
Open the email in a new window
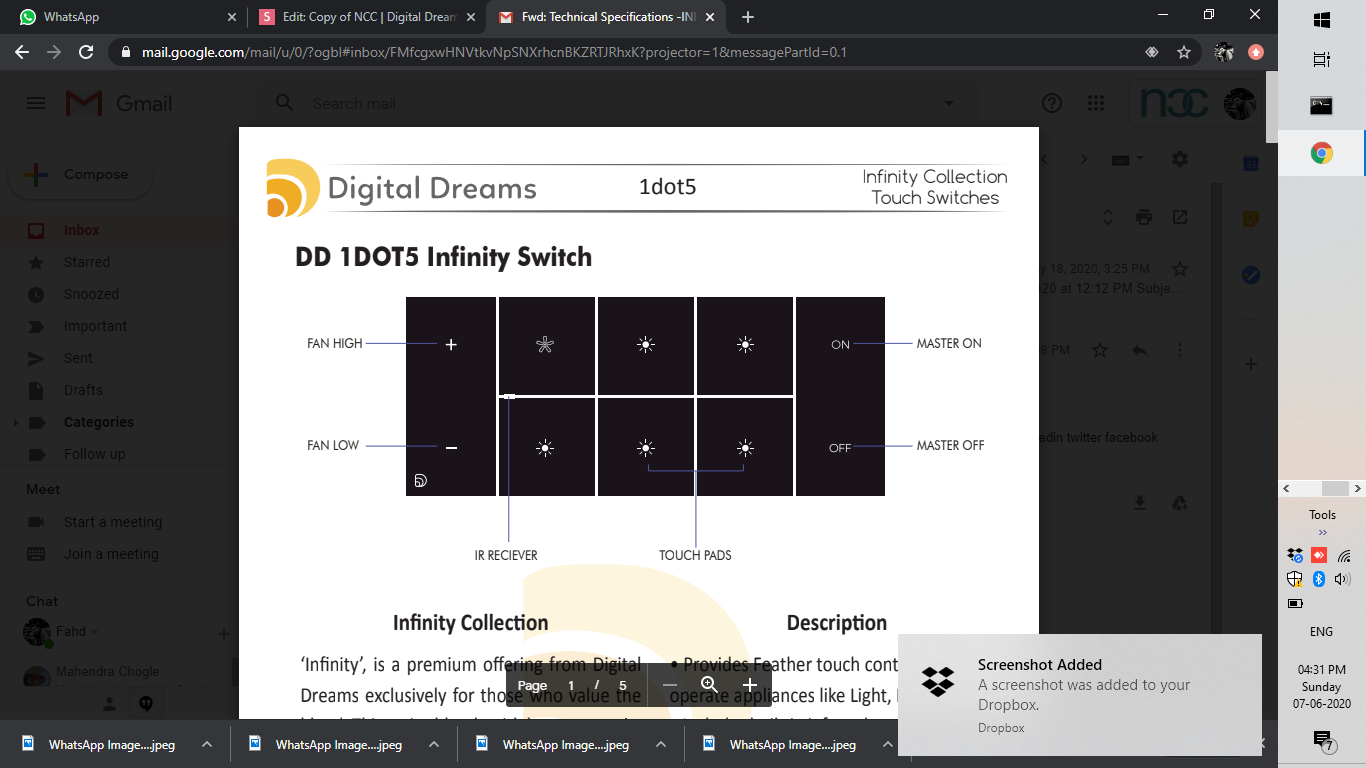tap(1180, 217)
